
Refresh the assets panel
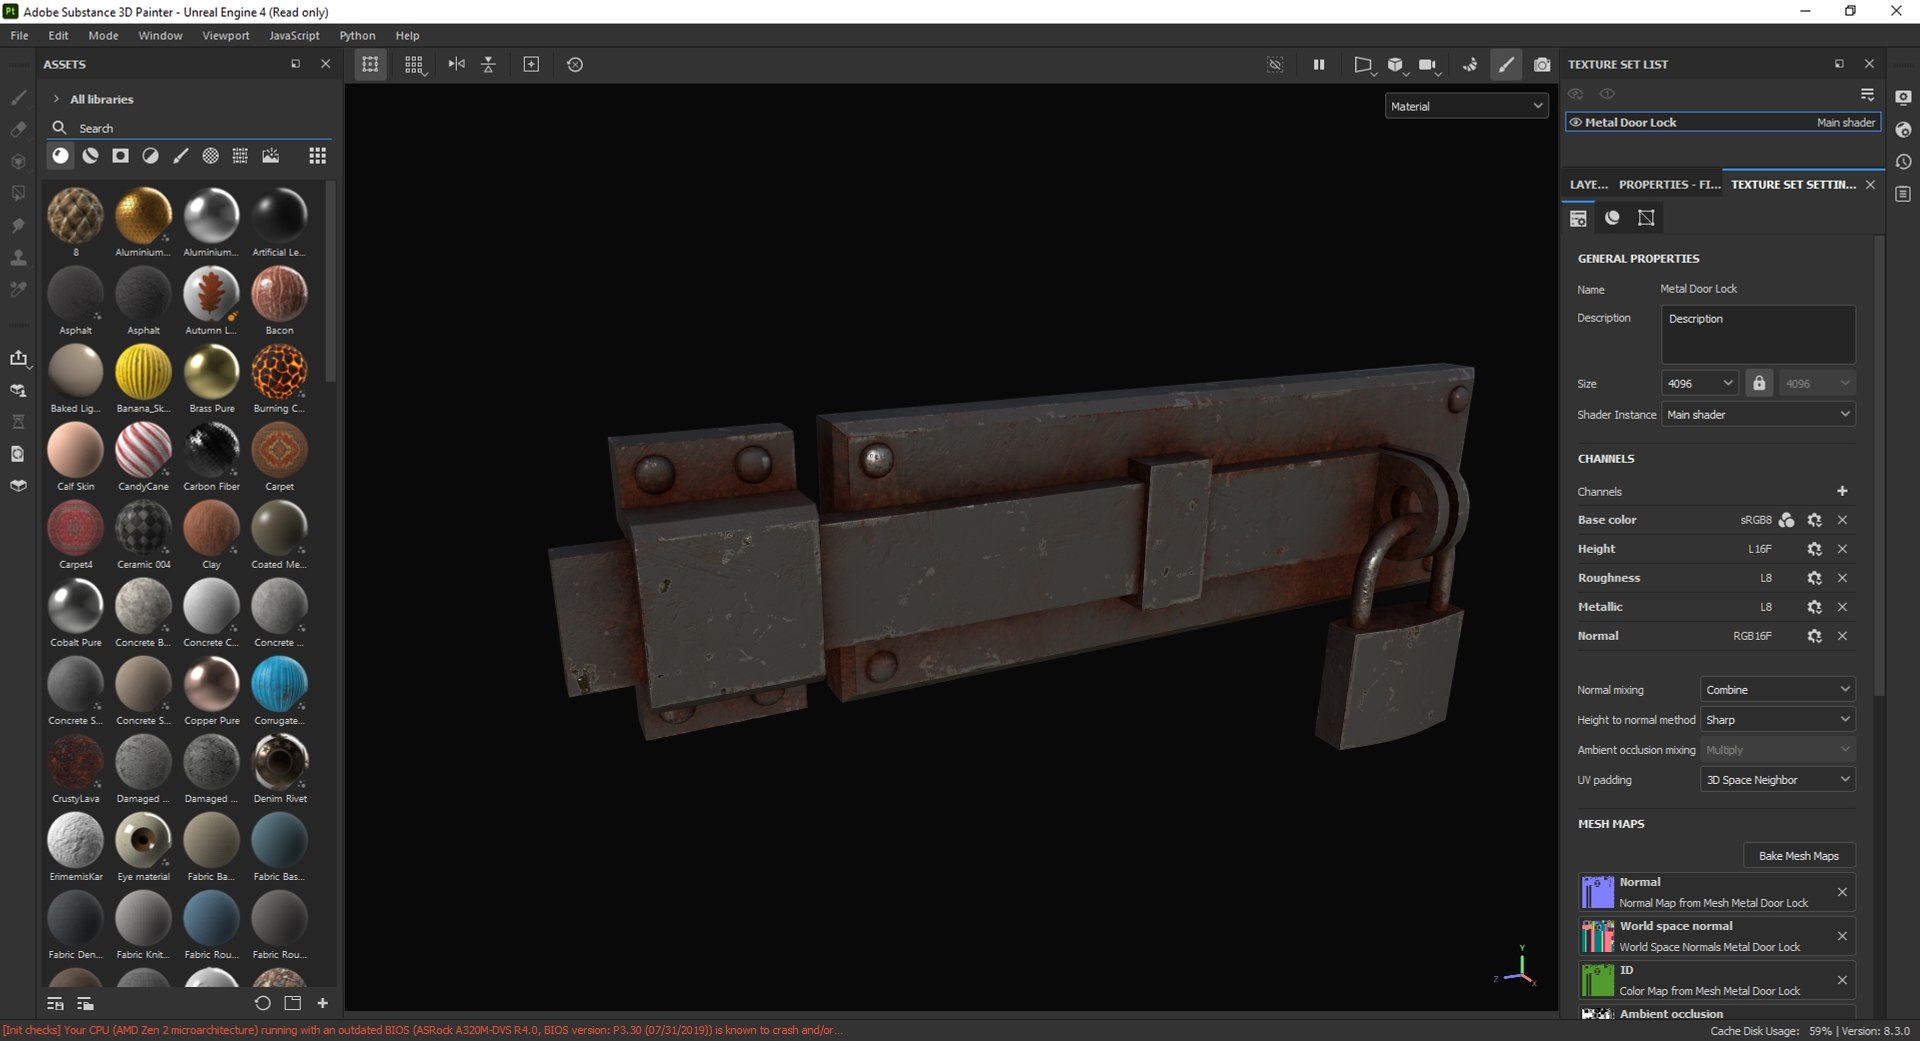pyautogui.click(x=263, y=1003)
